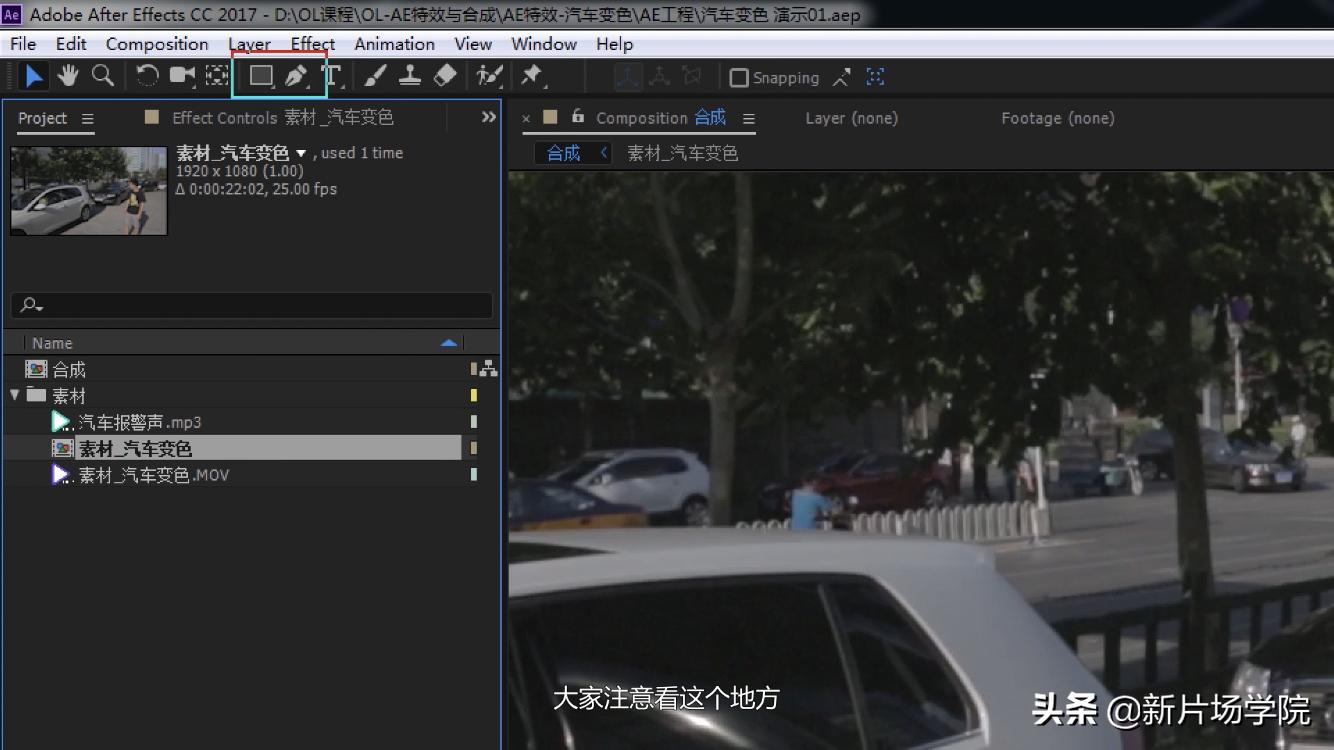
Task: Select the Roto Brush tool
Action: [x=486, y=75]
